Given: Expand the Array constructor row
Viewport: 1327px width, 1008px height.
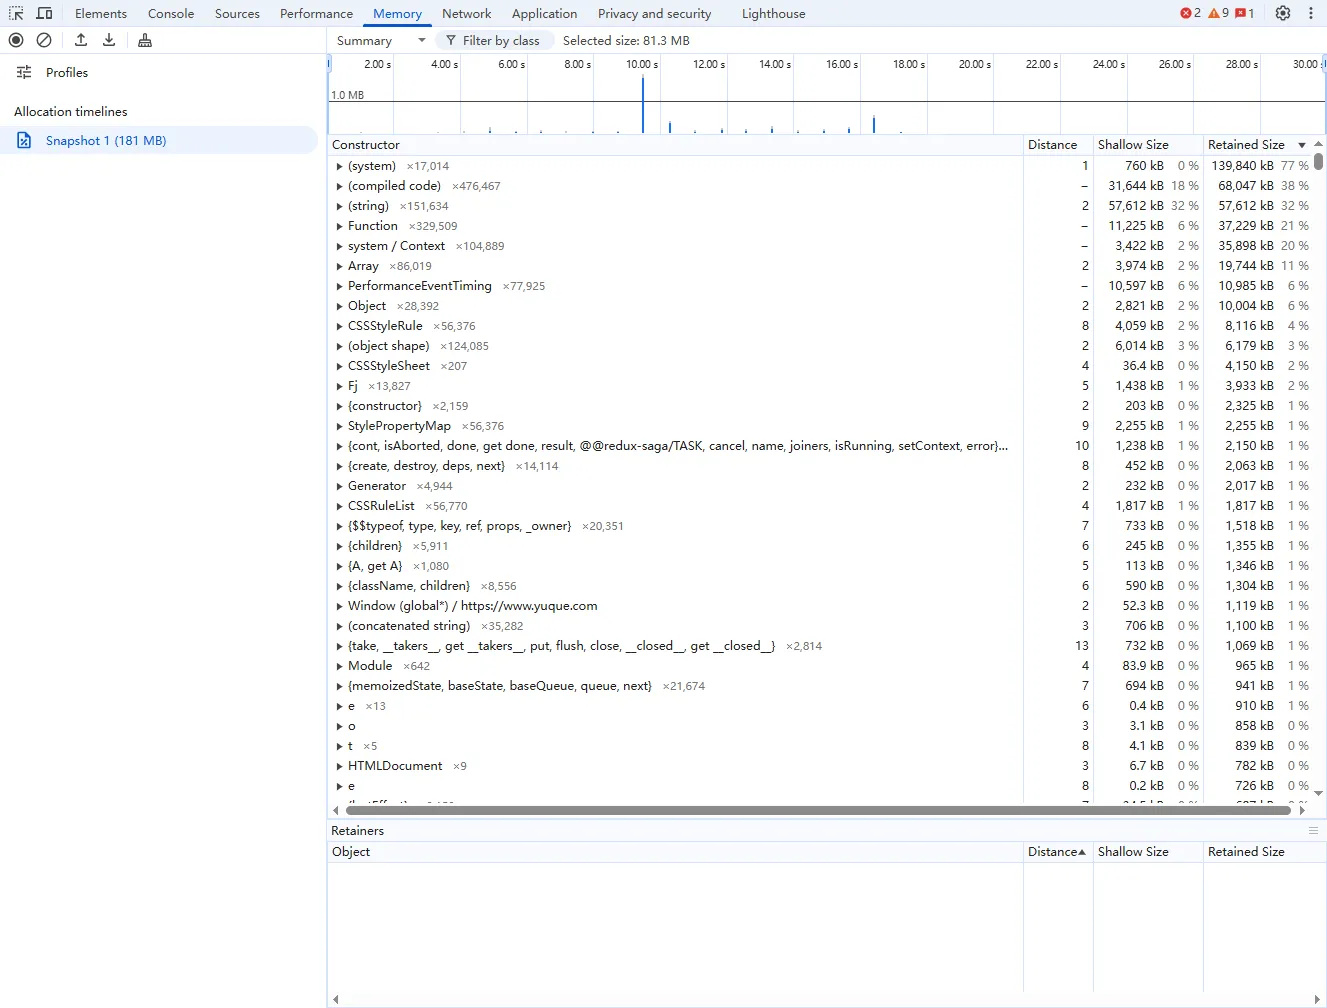Looking at the screenshot, I should 340,267.
